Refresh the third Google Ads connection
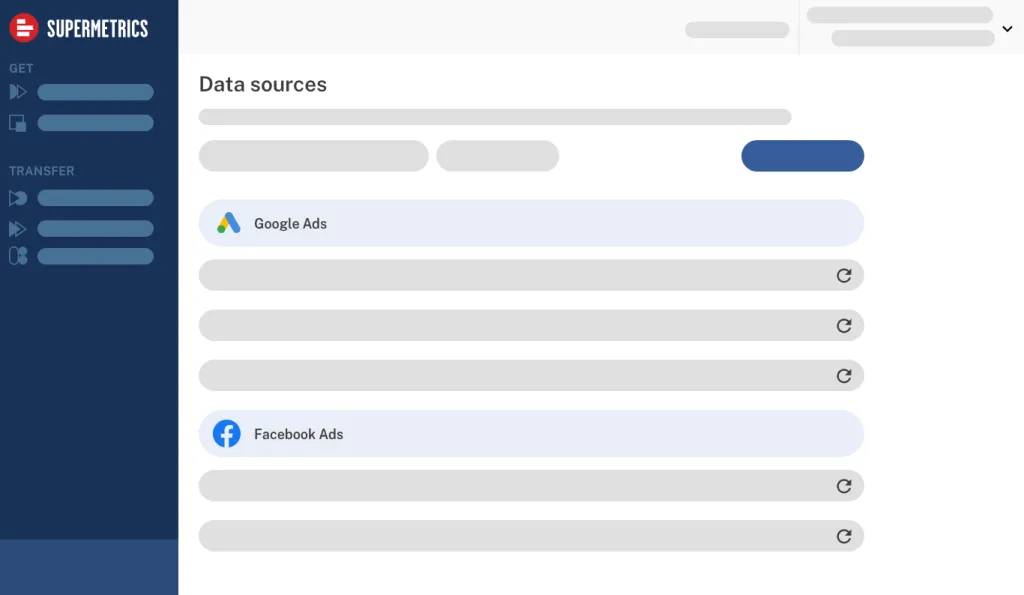Image resolution: width=1024 pixels, height=595 pixels. point(843,375)
